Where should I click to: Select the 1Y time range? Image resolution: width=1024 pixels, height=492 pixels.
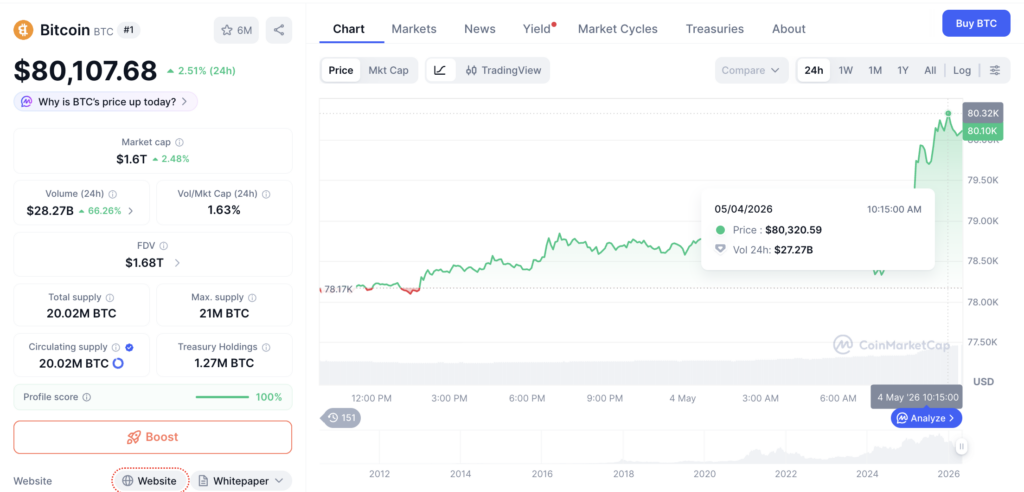click(x=903, y=71)
